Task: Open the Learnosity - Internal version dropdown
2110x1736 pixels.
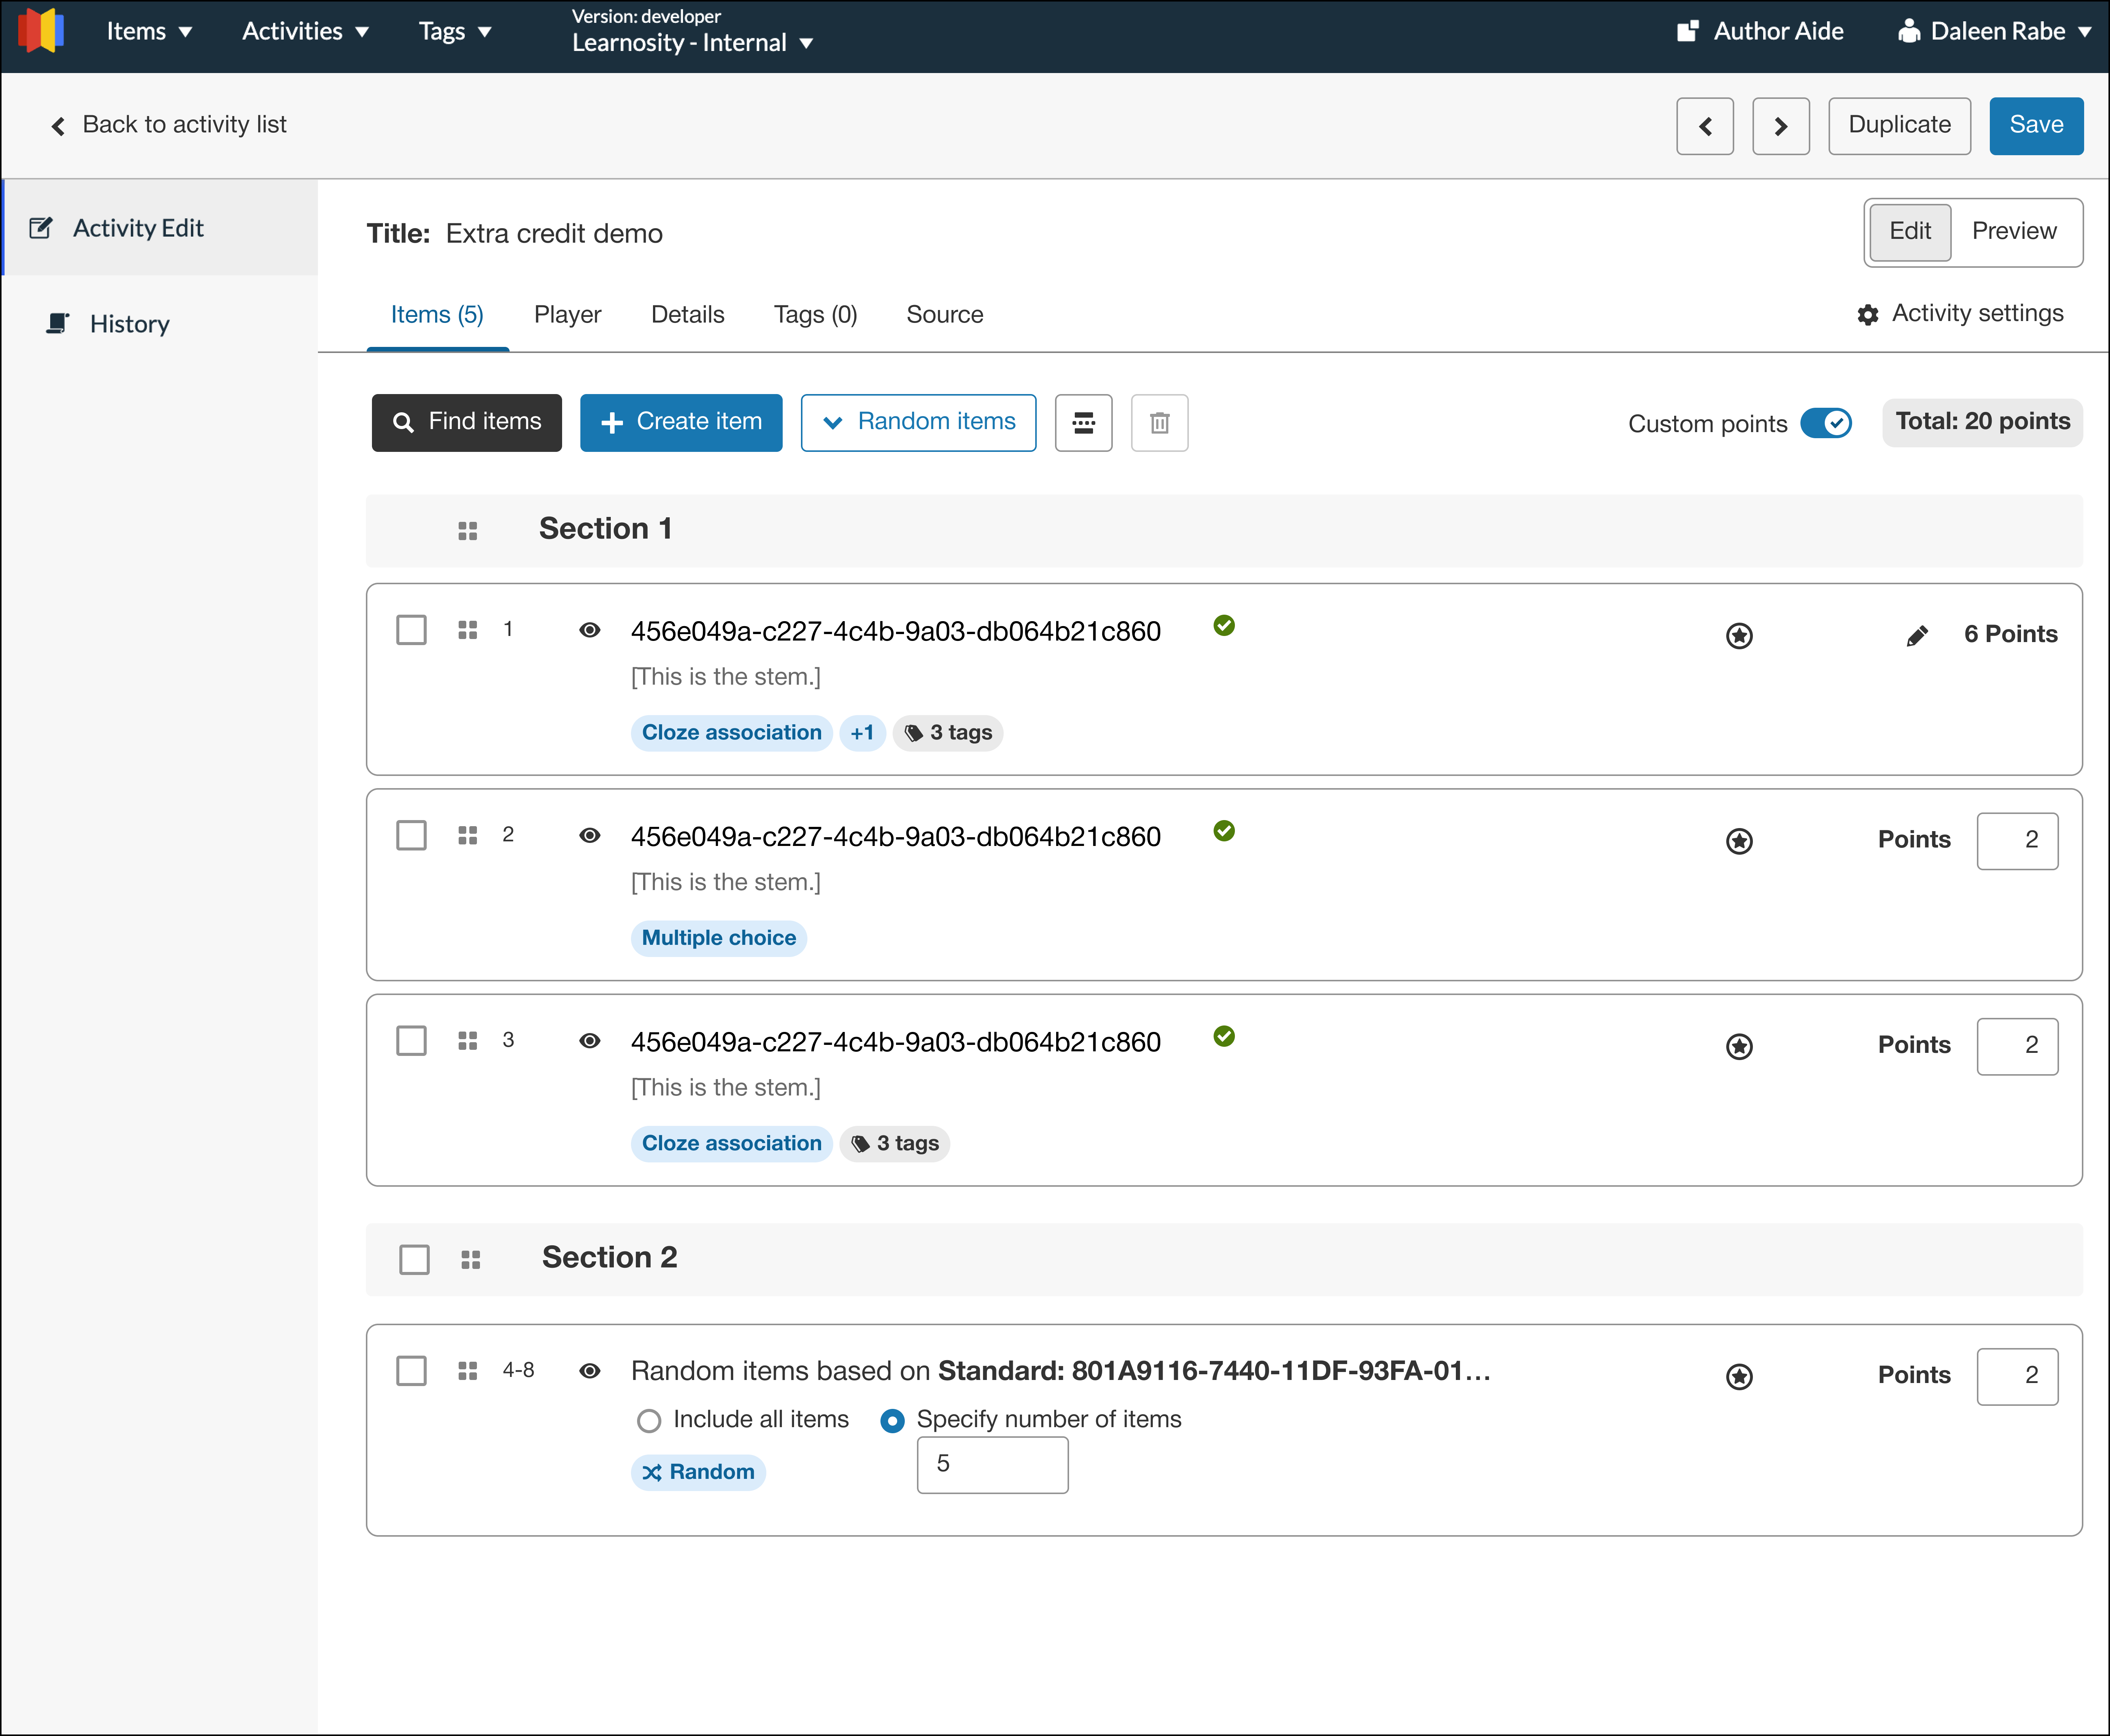Action: click(x=692, y=43)
